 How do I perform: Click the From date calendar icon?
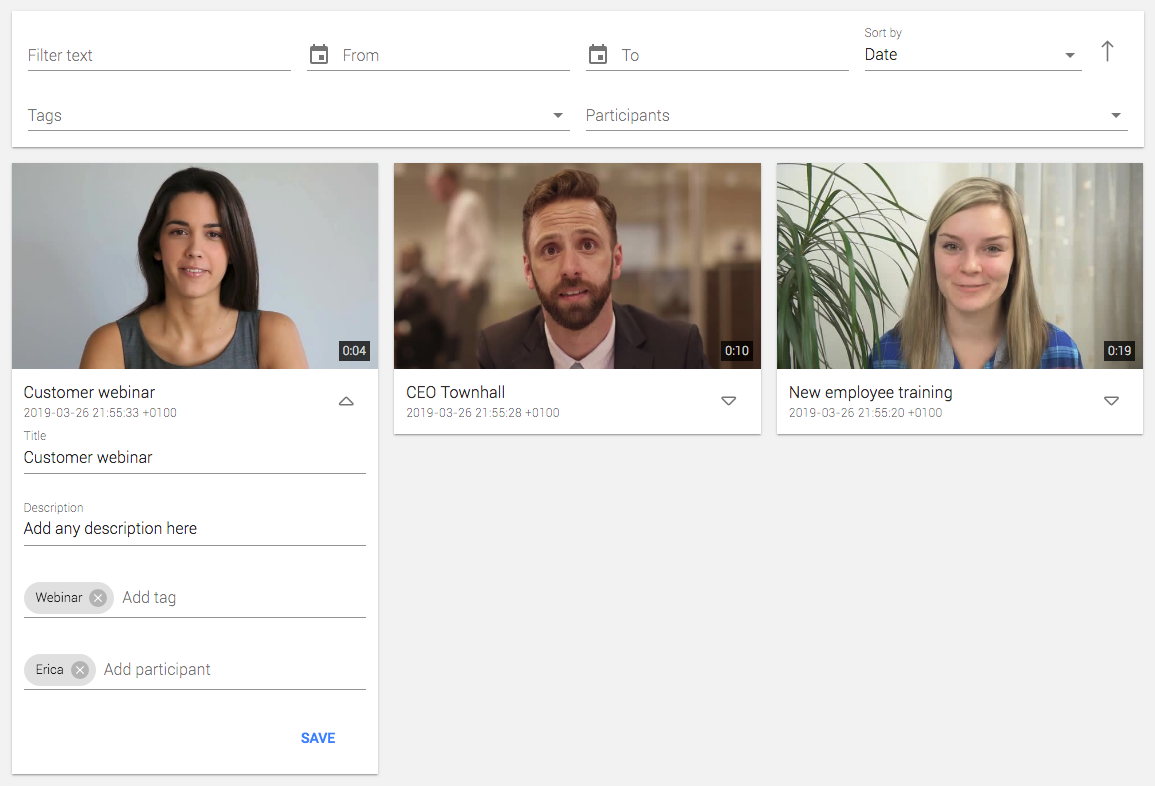(319, 55)
